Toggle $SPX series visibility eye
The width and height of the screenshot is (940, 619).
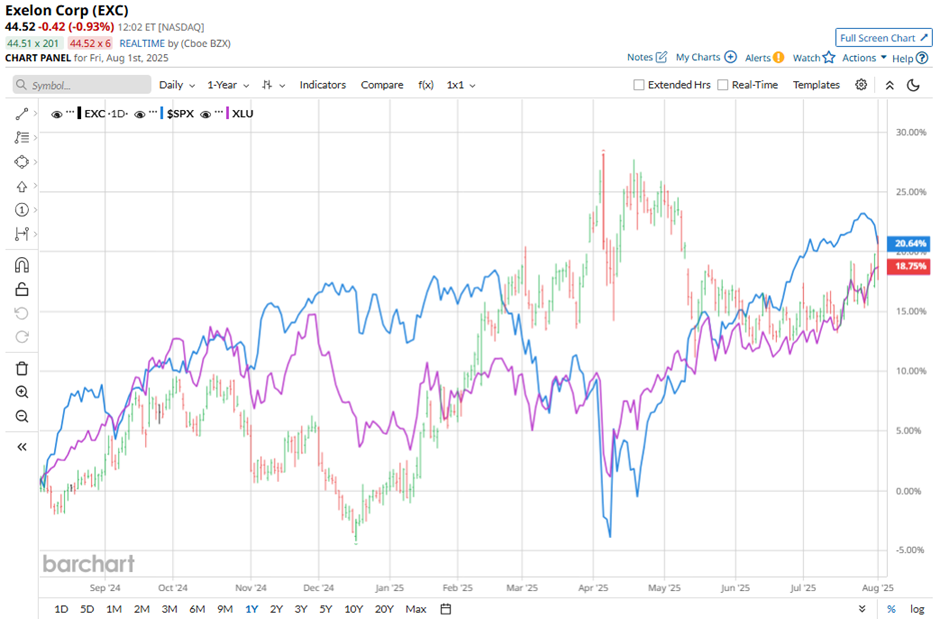[x=140, y=114]
